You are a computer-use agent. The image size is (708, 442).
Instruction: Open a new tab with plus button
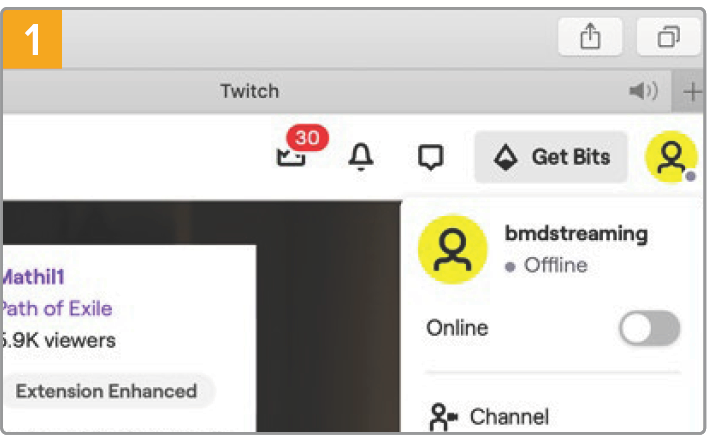click(x=691, y=92)
